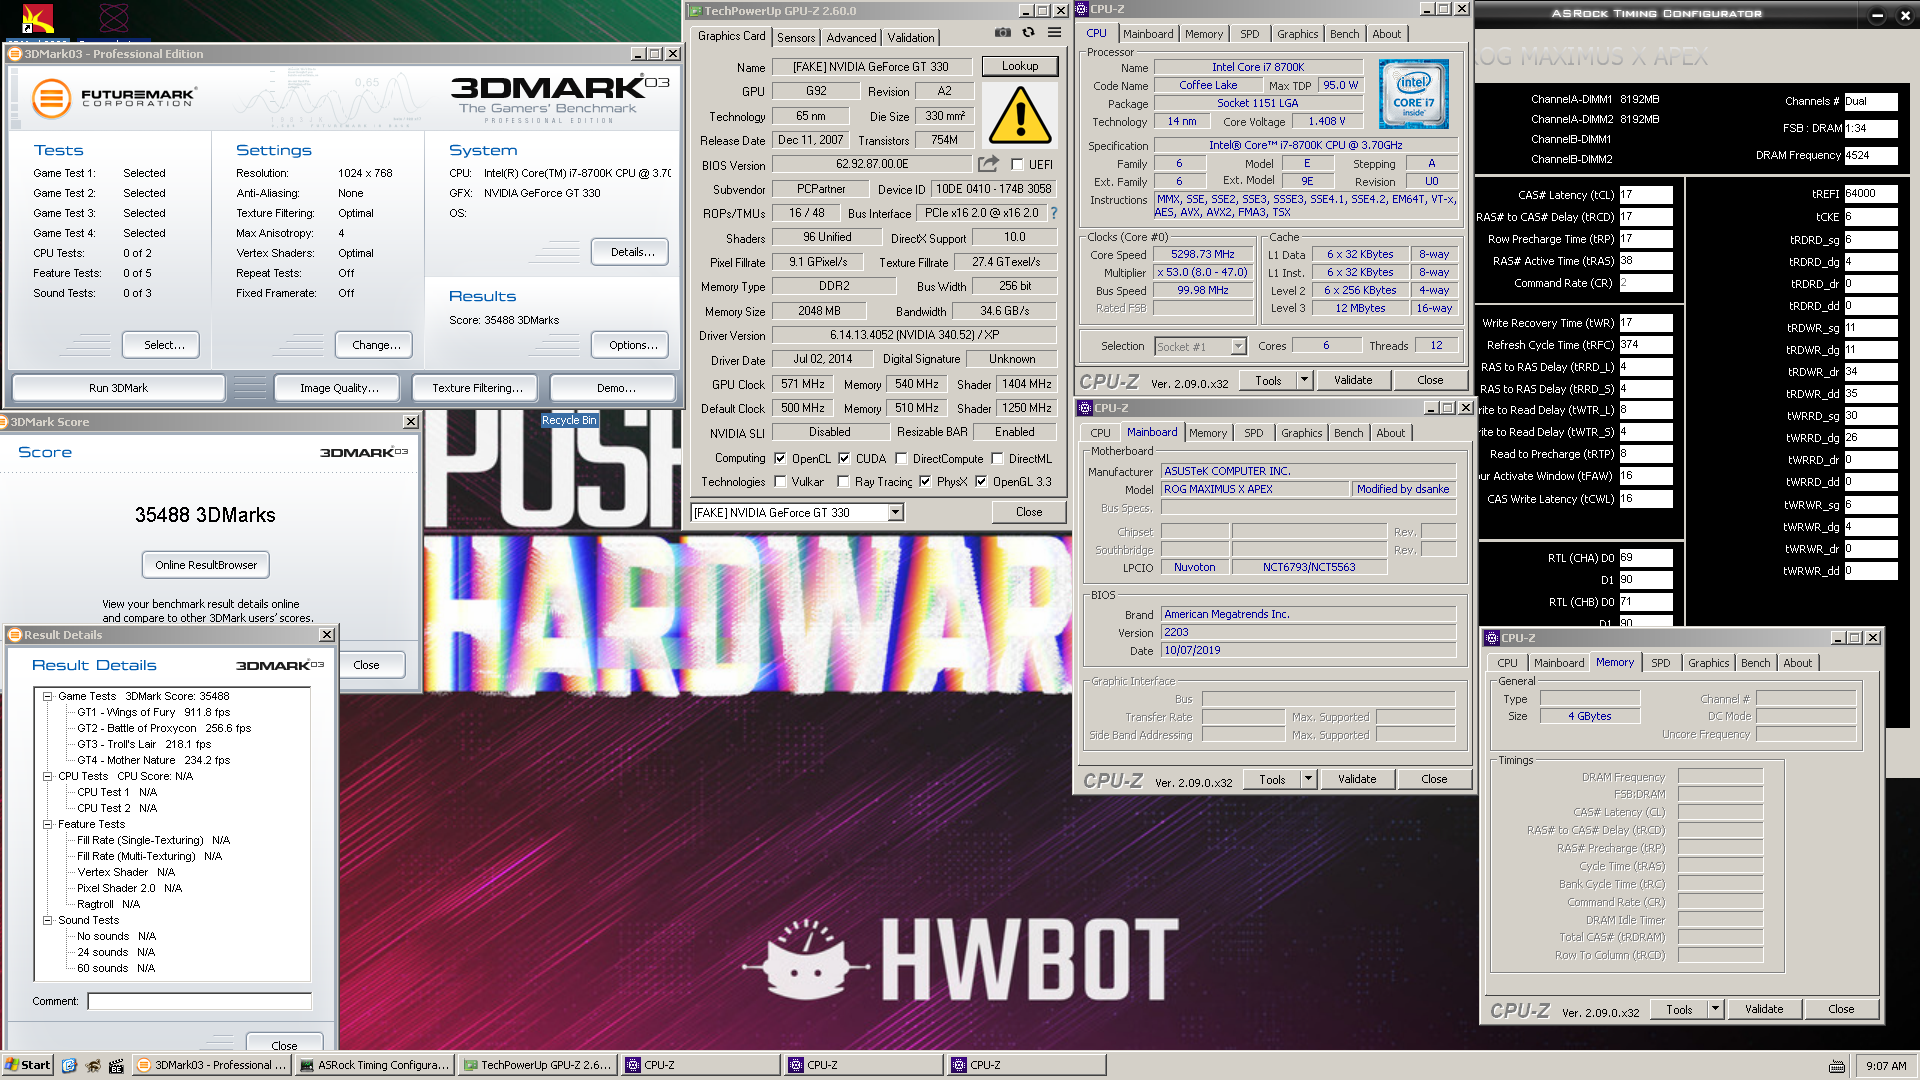Toggle the Ray Tracing checkbox
The width and height of the screenshot is (1920, 1080).
(x=844, y=482)
